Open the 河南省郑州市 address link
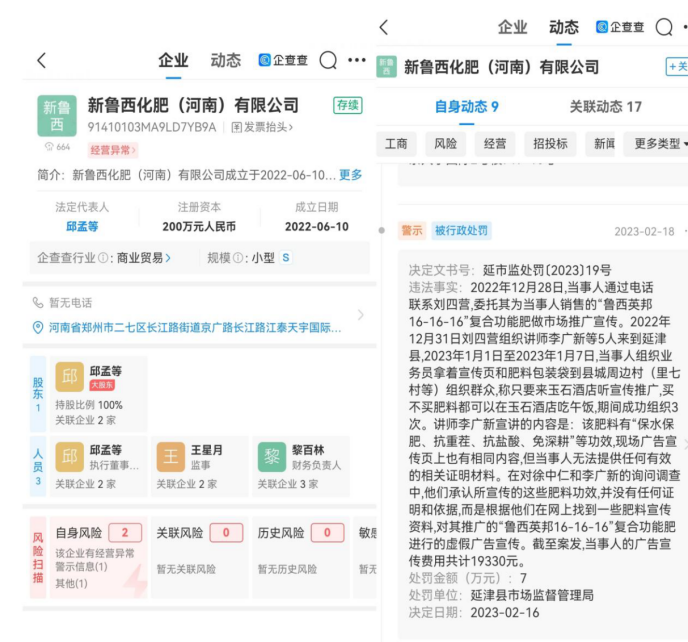The image size is (688, 642). point(195,328)
